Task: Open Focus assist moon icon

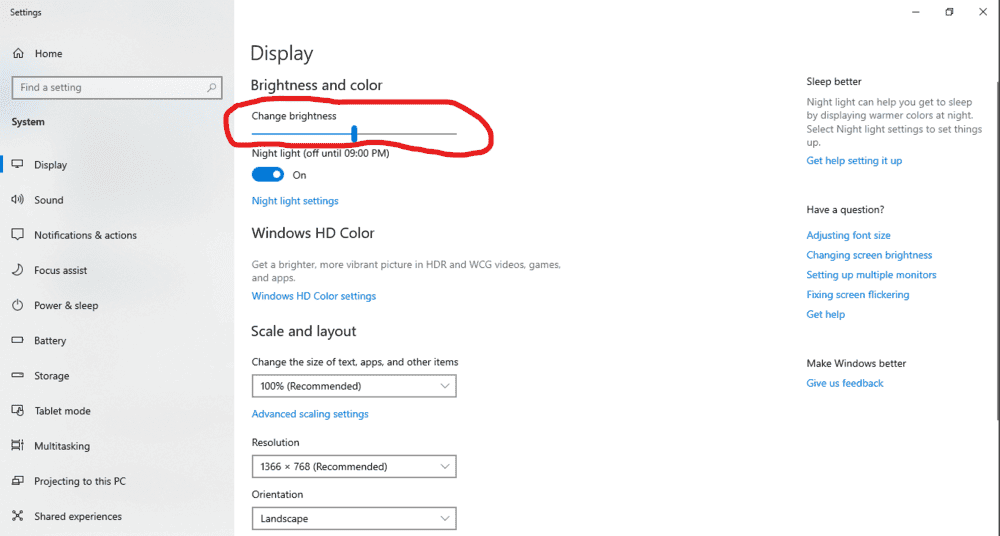Action: [x=17, y=270]
